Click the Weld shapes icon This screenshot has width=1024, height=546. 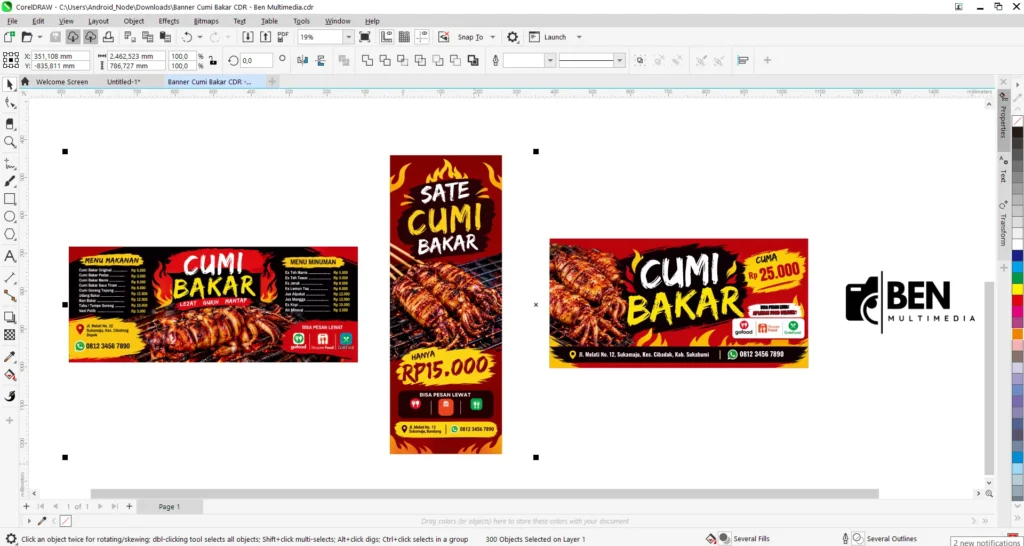368,61
